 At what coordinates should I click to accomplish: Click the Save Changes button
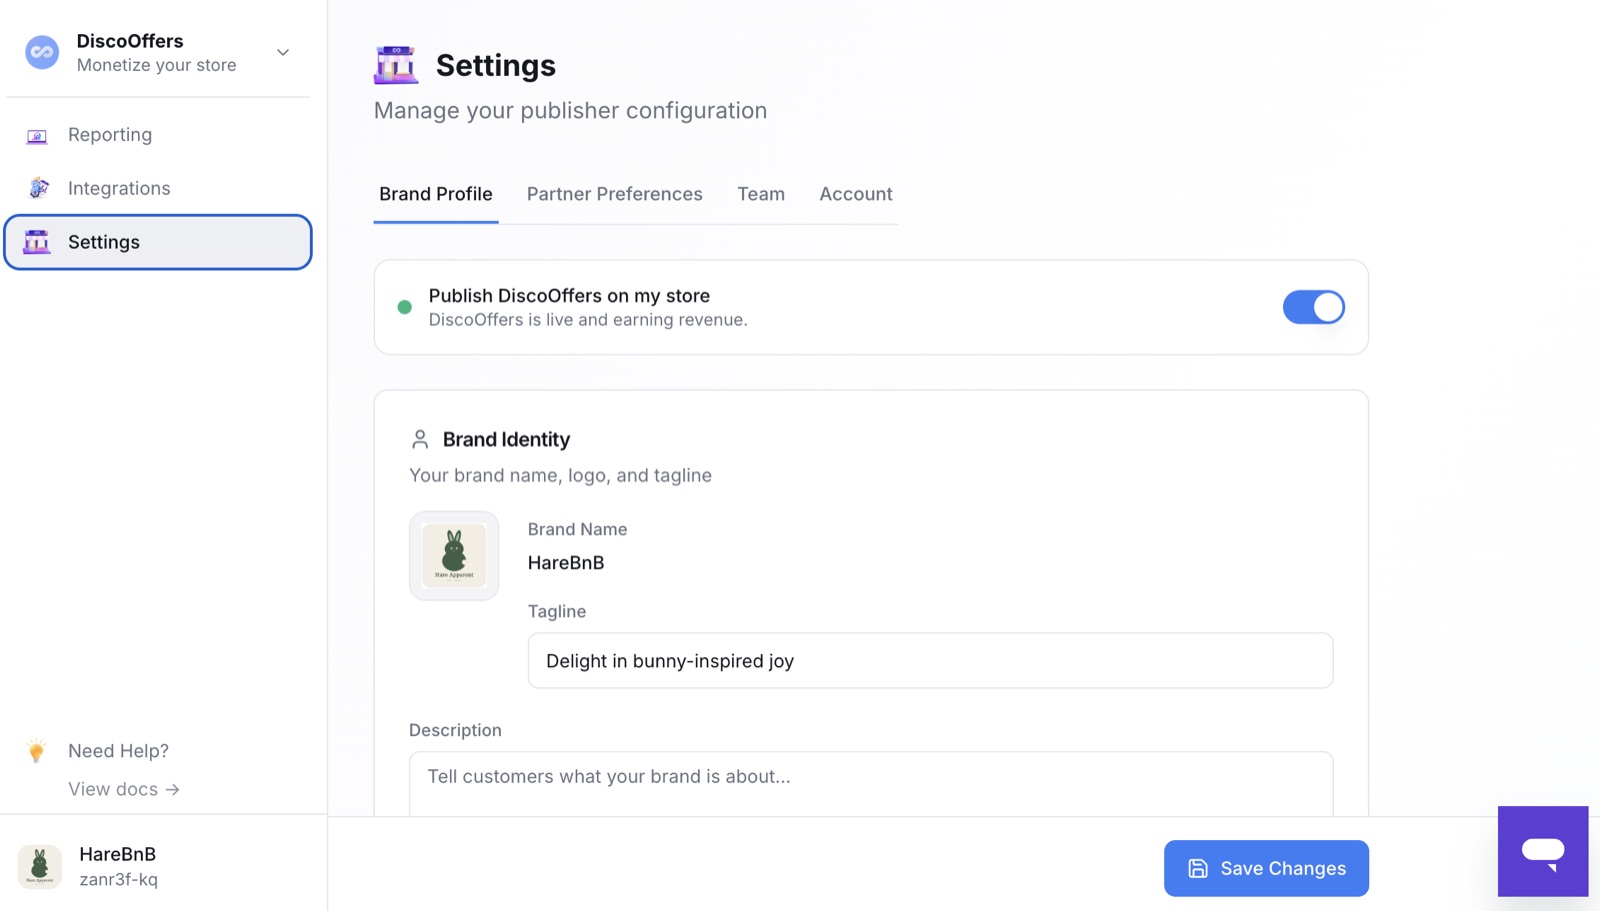click(x=1266, y=868)
